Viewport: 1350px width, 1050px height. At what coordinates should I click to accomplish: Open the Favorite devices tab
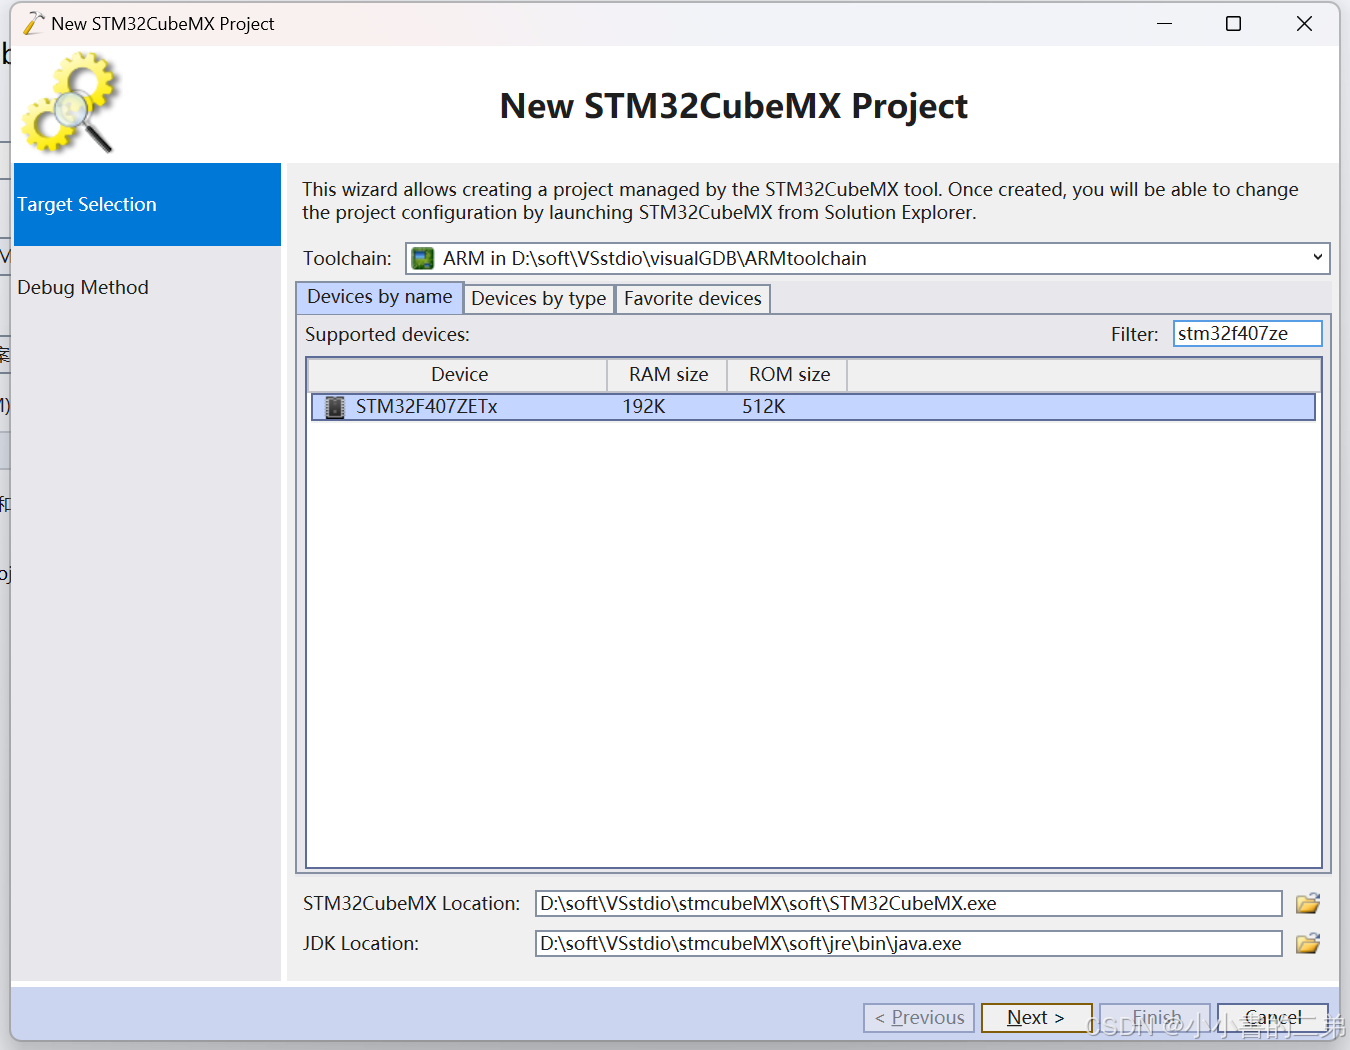pyautogui.click(x=692, y=298)
